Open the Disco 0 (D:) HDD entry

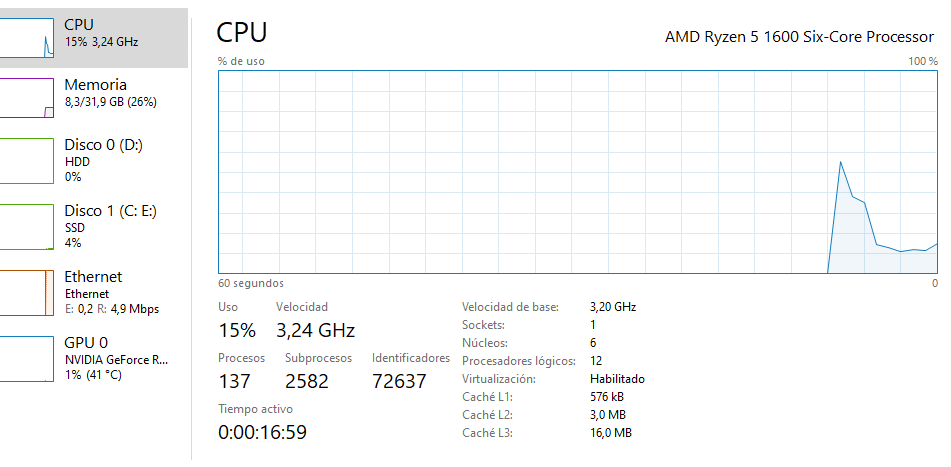tap(94, 161)
